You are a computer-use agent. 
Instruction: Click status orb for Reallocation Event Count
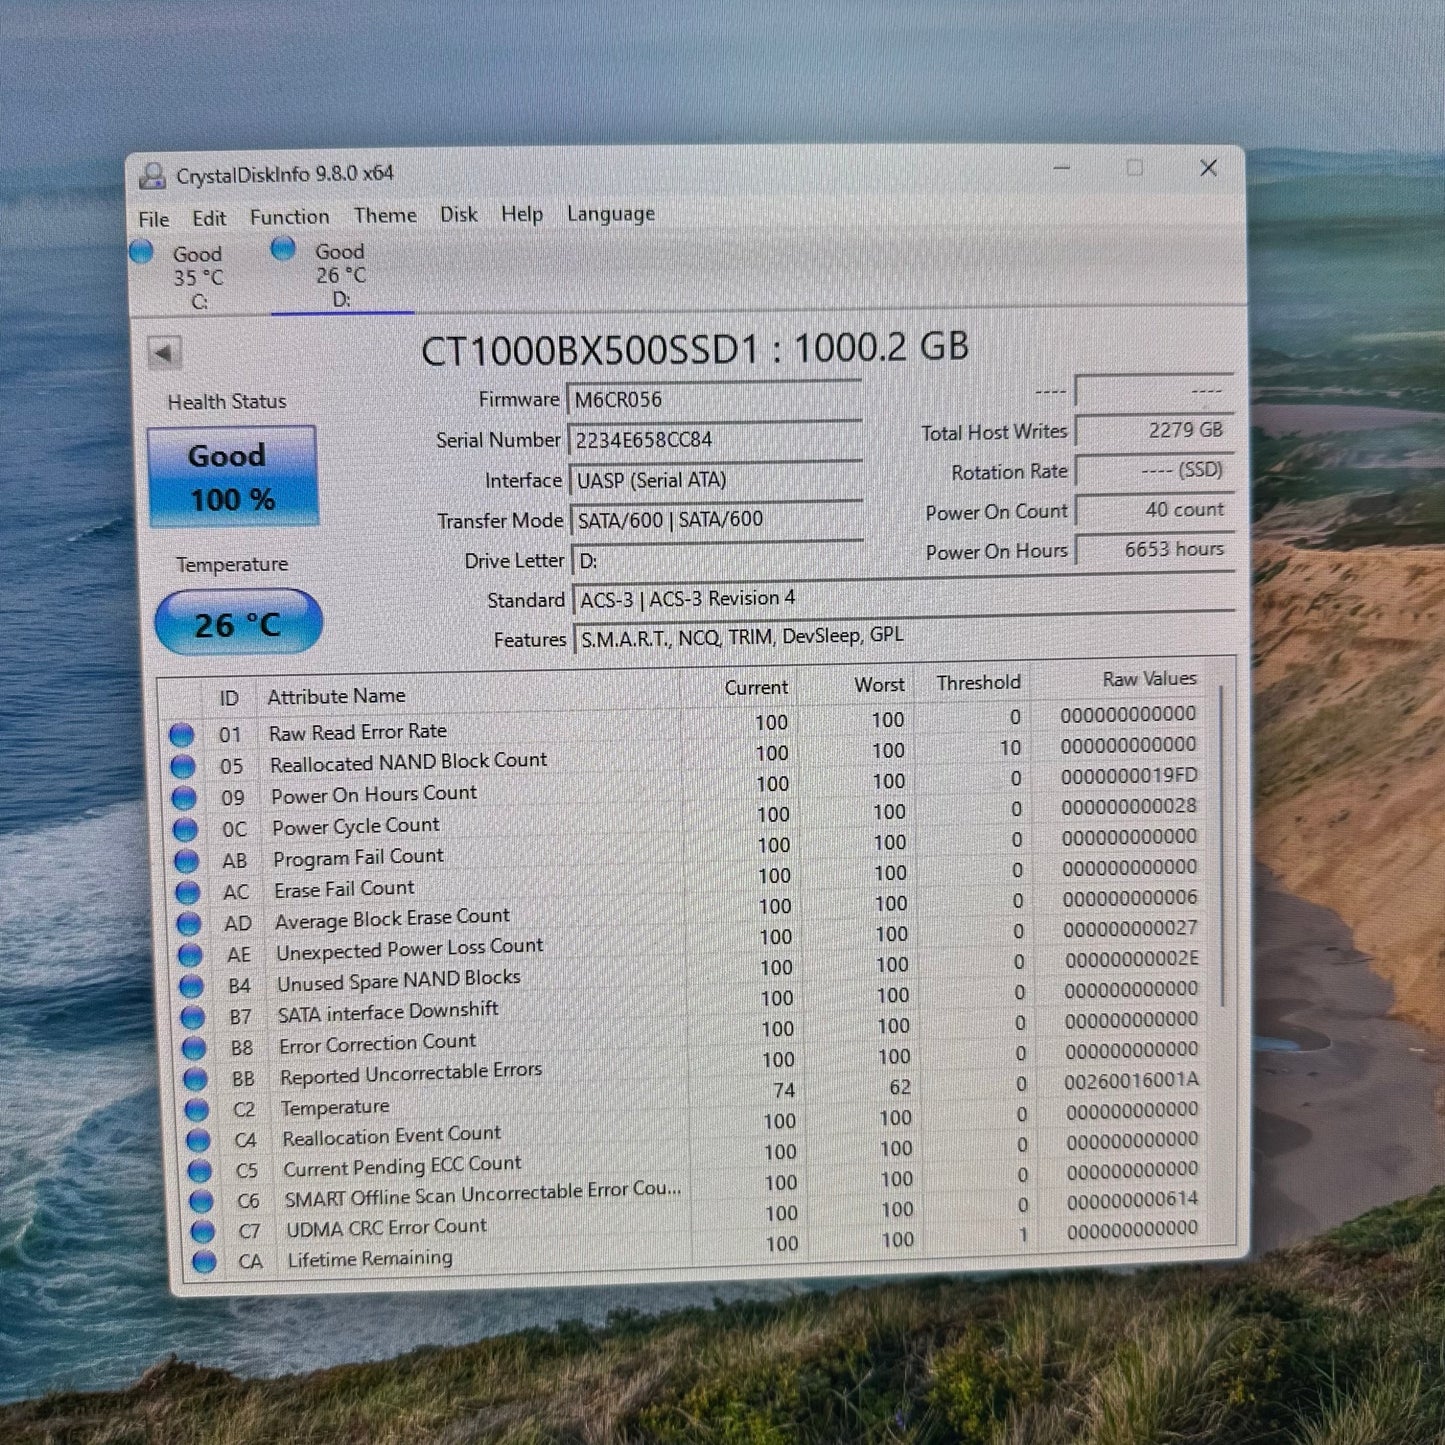[198, 1140]
